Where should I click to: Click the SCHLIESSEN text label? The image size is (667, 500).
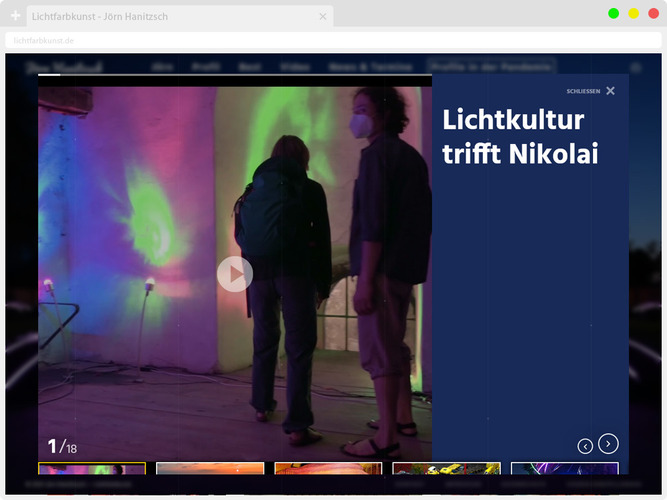coord(583,91)
